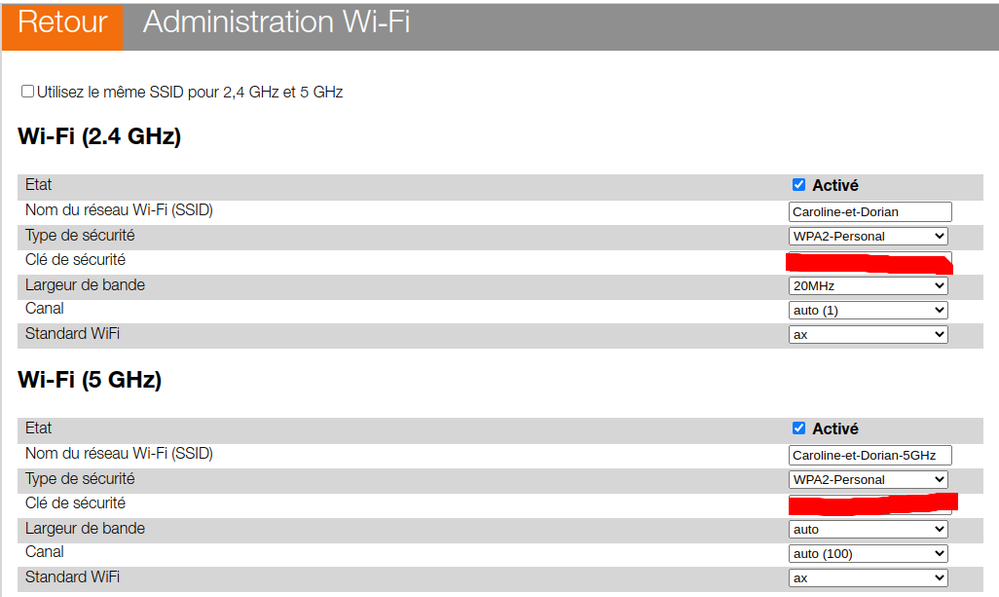The image size is (999, 597).
Task: Uncheck Activé for Wi-Fi 5 GHz
Action: click(x=798, y=428)
